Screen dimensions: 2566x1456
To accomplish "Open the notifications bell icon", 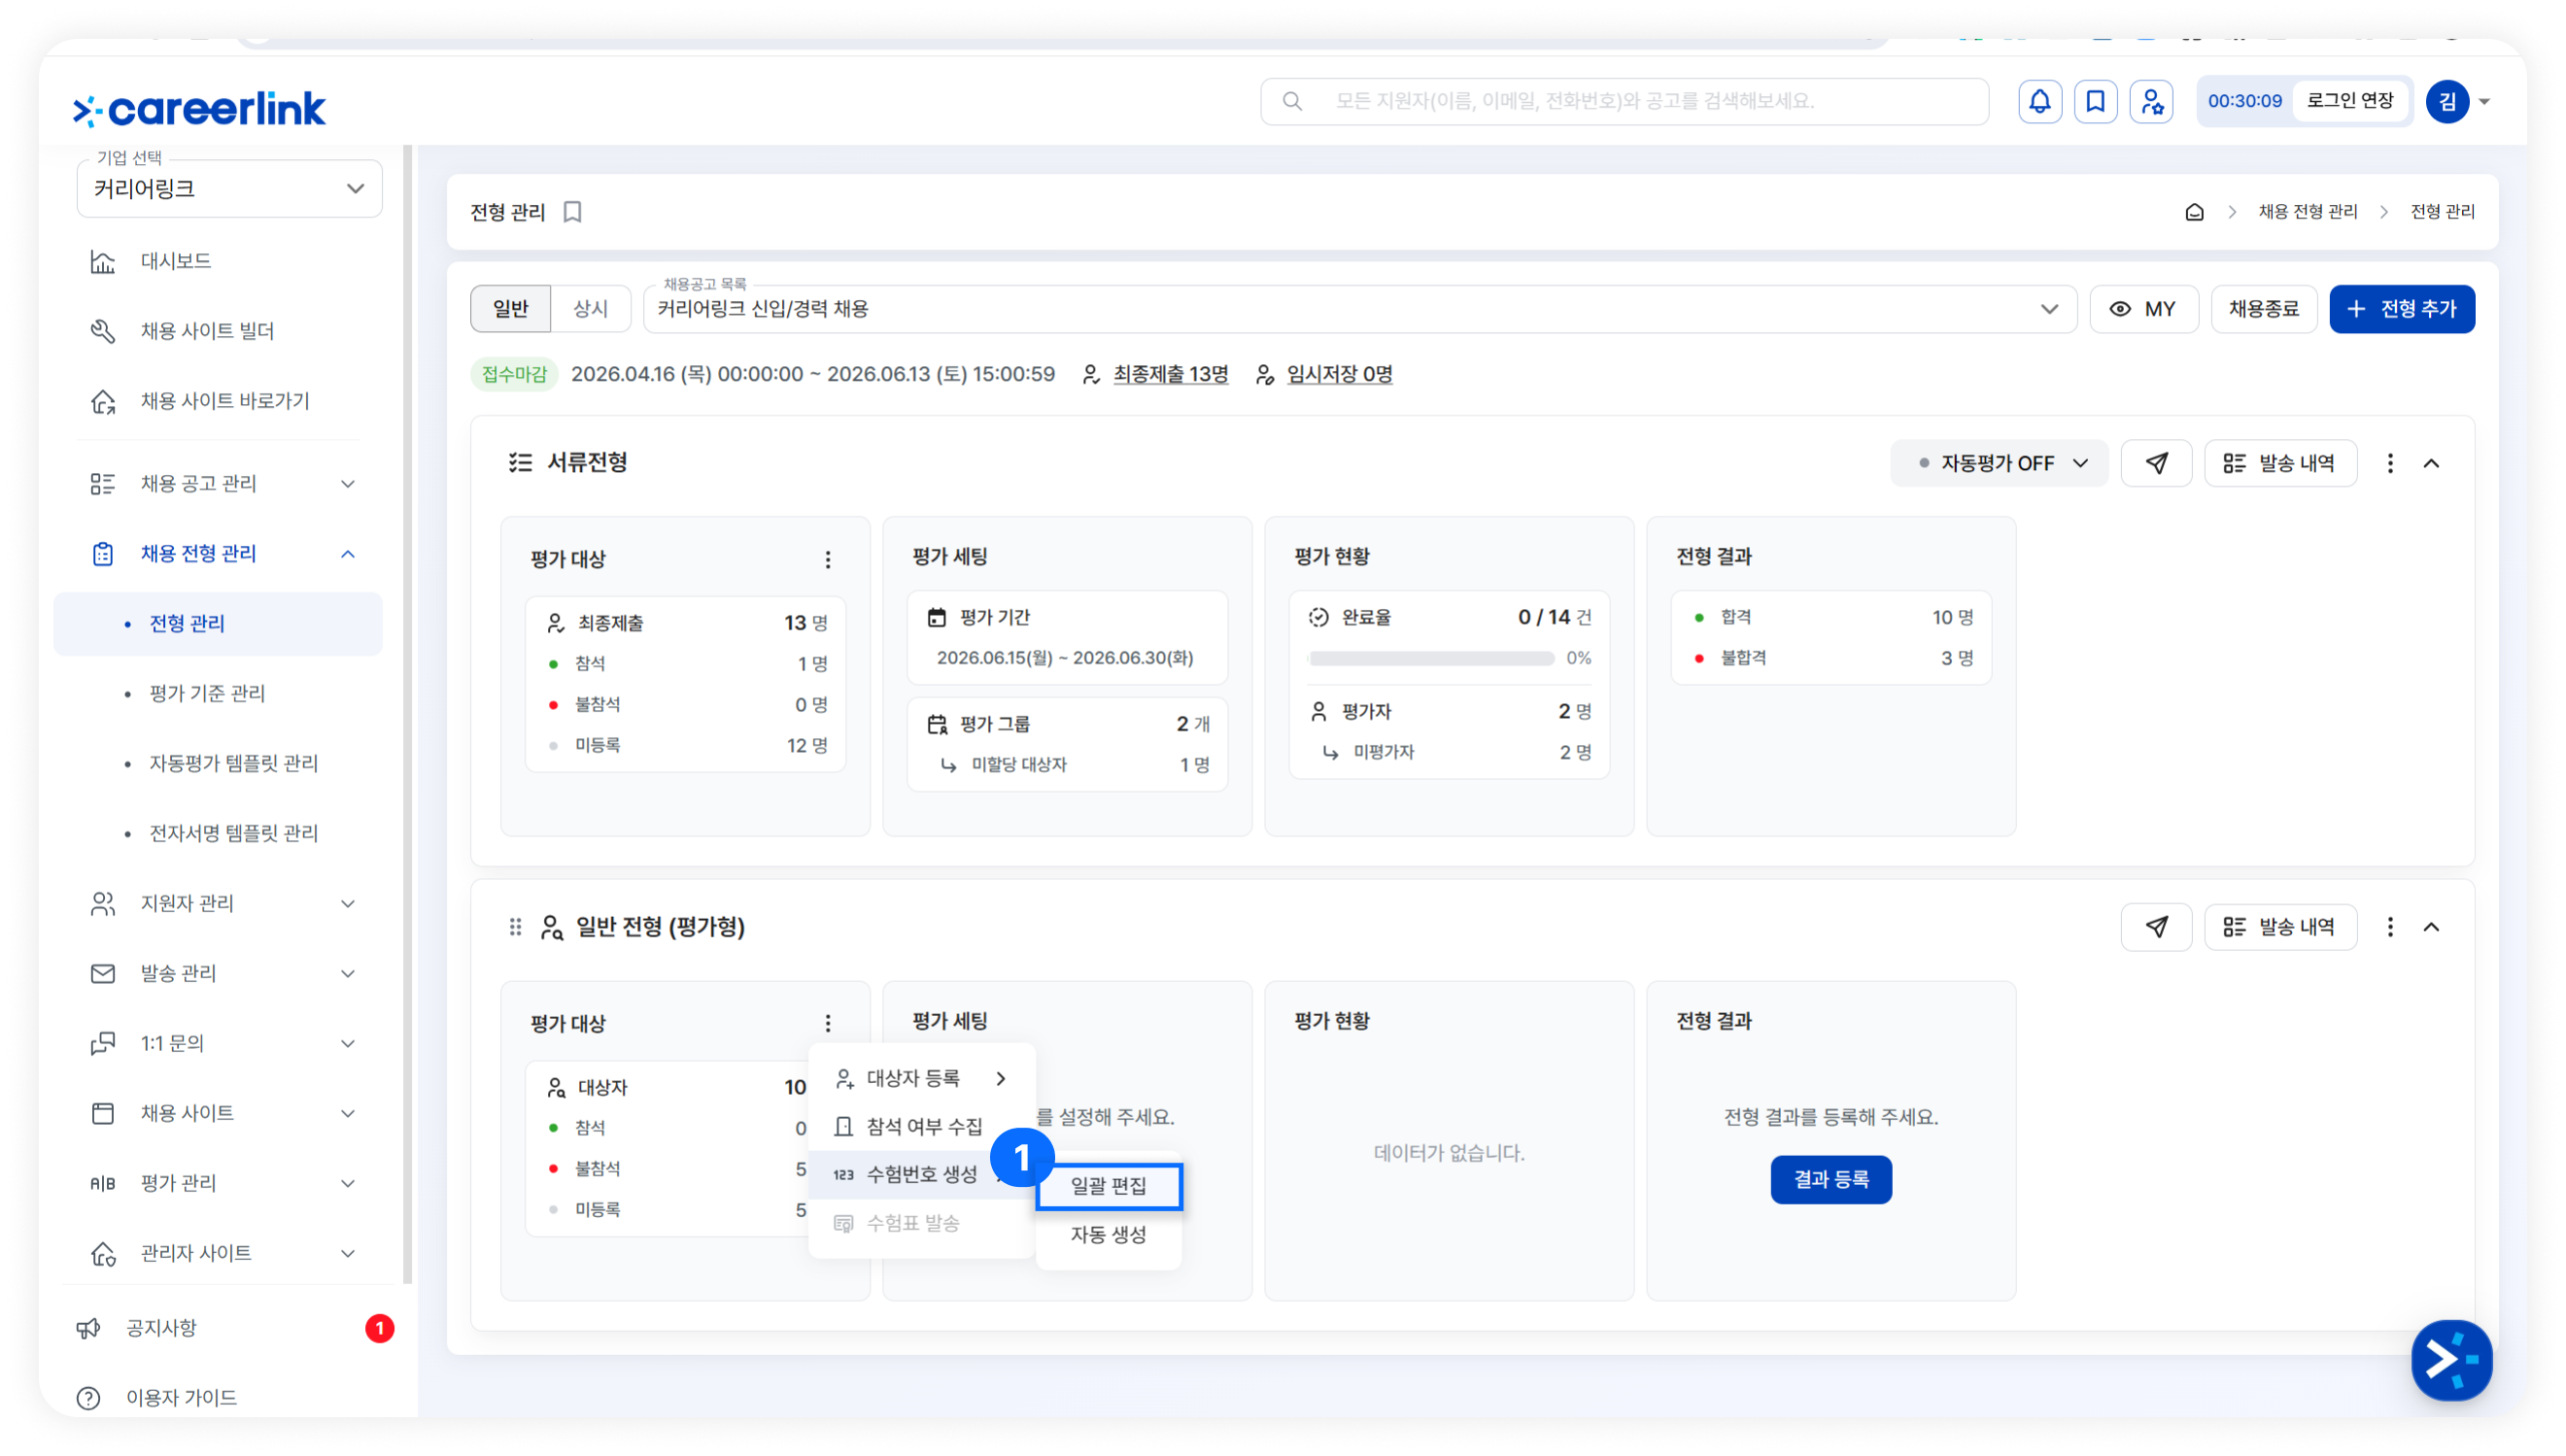I will (2039, 101).
